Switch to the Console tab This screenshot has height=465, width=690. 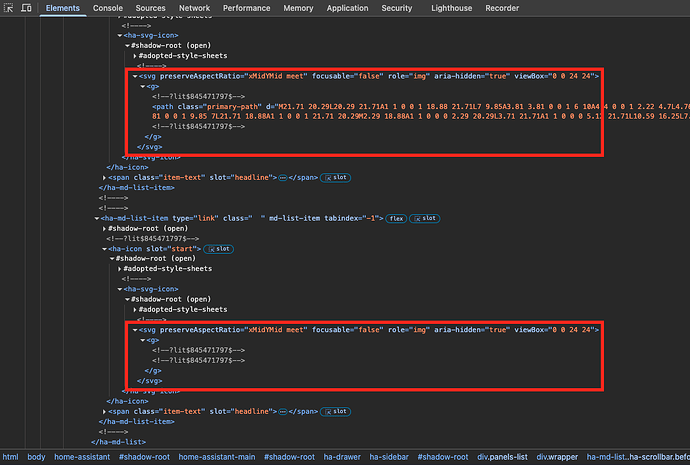(108, 8)
